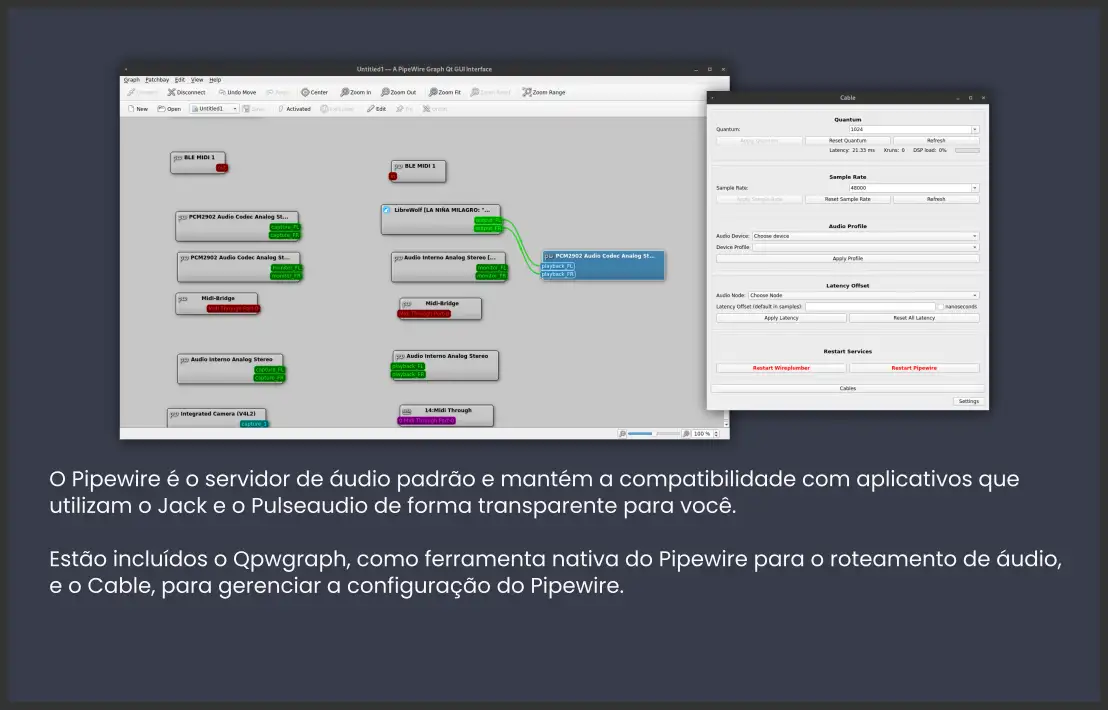Screen dimensions: 1108x710
Task: Click the zoom 100 % value field
Action: pyautogui.click(x=702, y=434)
